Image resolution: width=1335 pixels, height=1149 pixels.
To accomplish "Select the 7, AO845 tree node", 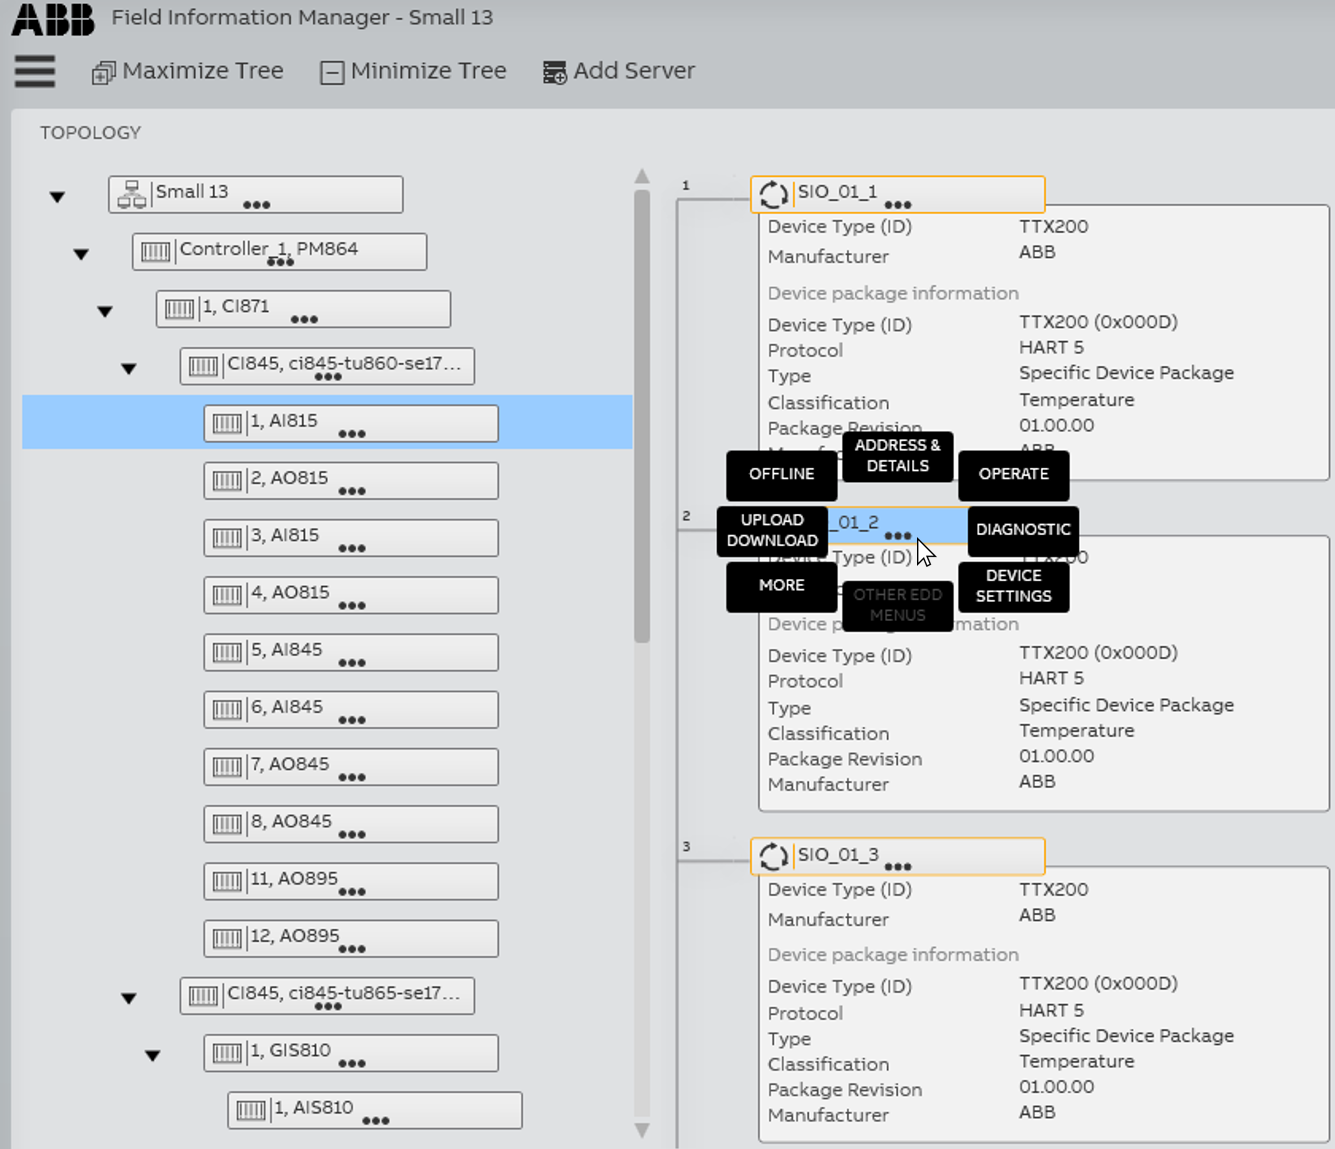I will (351, 766).
